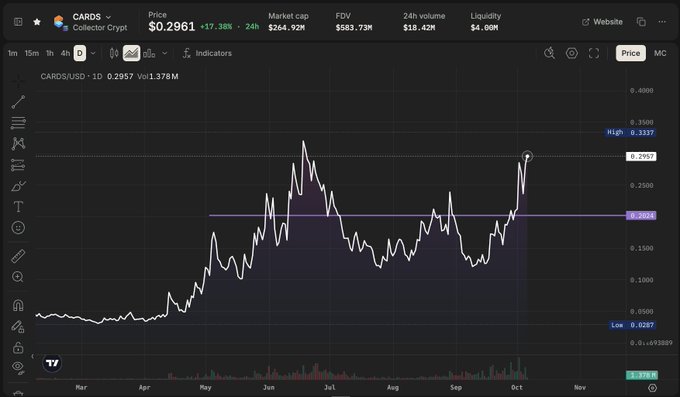Select the zoom in tool
The width and height of the screenshot is (680, 397).
coord(18,277)
